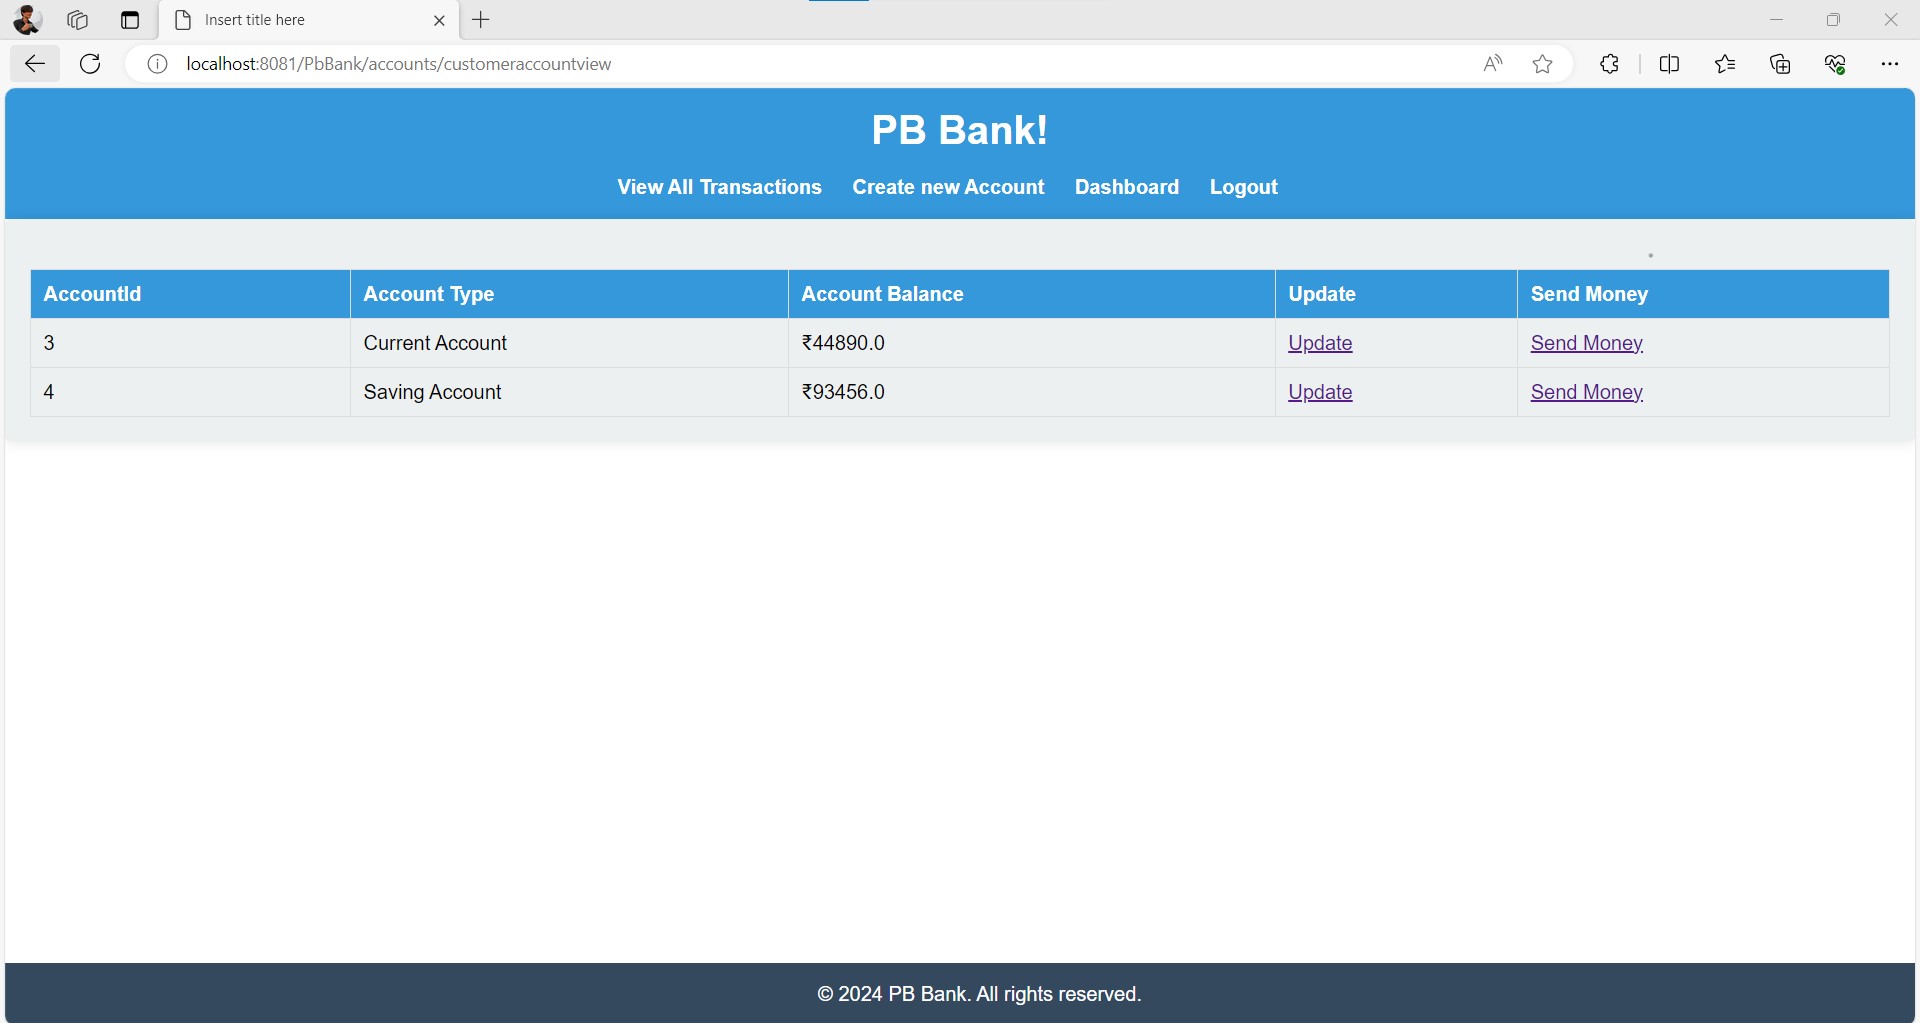Screen dimensions: 1920x1023
Task: Select account ID 3 cell
Action: point(191,343)
